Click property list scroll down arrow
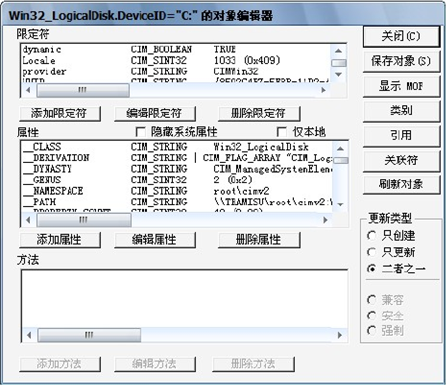The image size is (446, 385). 340,204
